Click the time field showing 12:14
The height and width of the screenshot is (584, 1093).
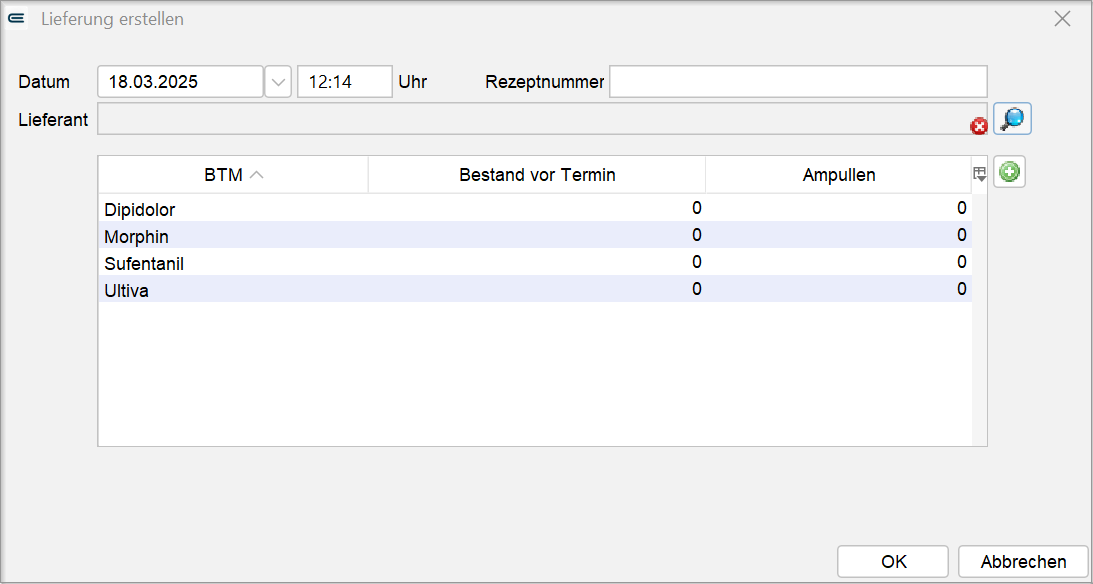click(345, 82)
